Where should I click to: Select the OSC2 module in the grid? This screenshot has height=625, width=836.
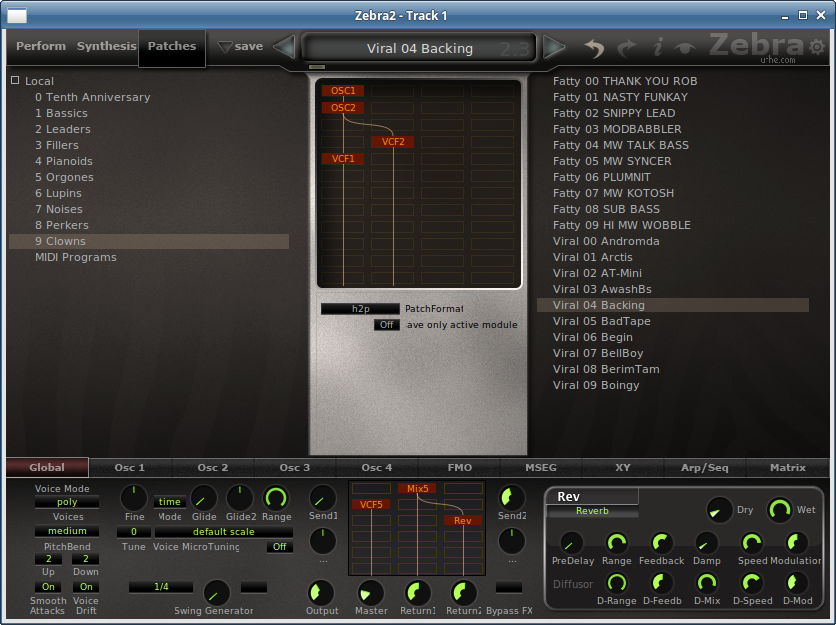click(x=343, y=108)
